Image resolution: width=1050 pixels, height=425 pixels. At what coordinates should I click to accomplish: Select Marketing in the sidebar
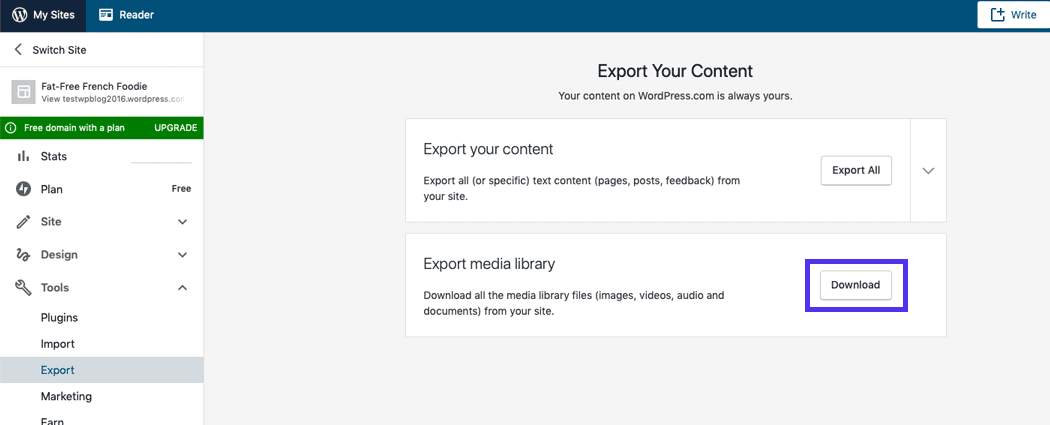pyautogui.click(x=66, y=396)
